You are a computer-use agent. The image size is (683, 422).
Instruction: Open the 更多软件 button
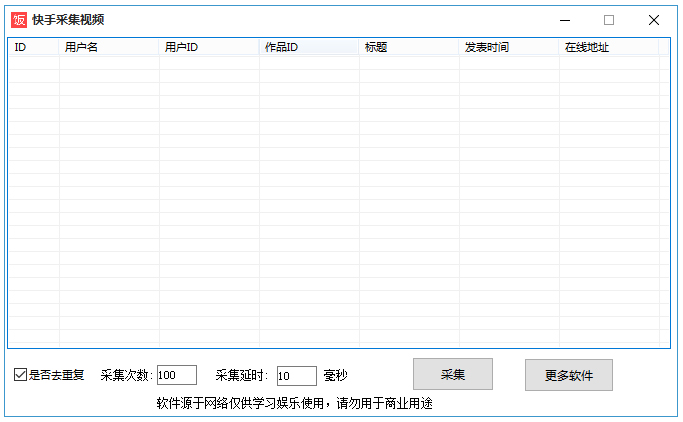tap(568, 375)
